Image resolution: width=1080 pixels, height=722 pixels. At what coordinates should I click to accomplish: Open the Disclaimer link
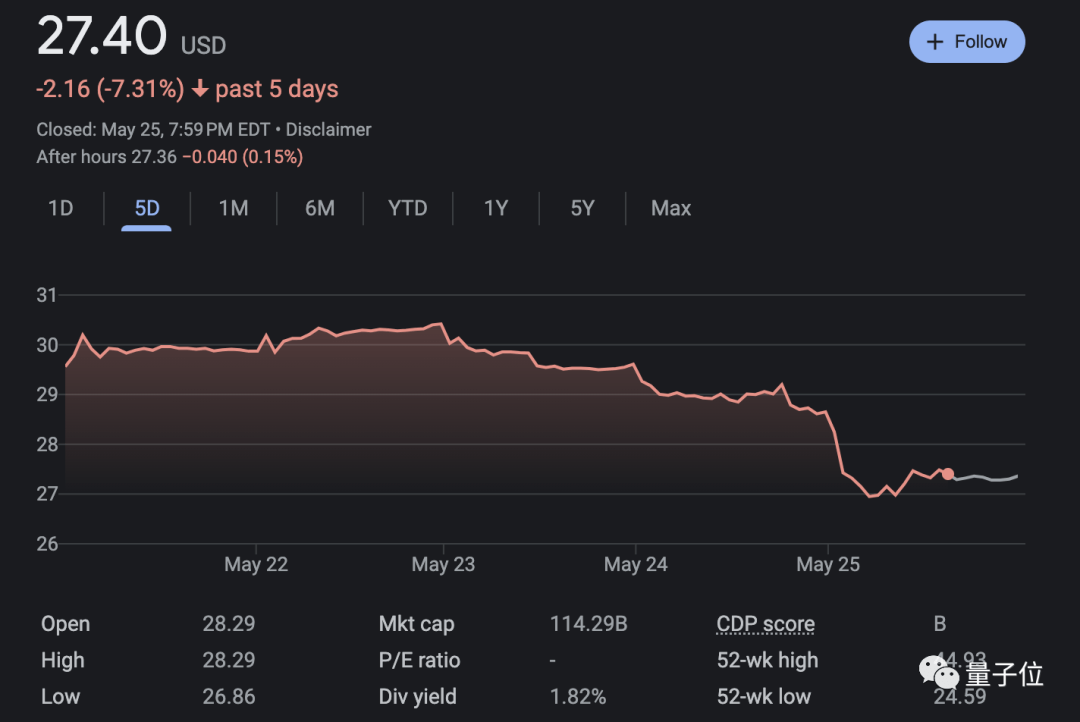click(x=329, y=130)
